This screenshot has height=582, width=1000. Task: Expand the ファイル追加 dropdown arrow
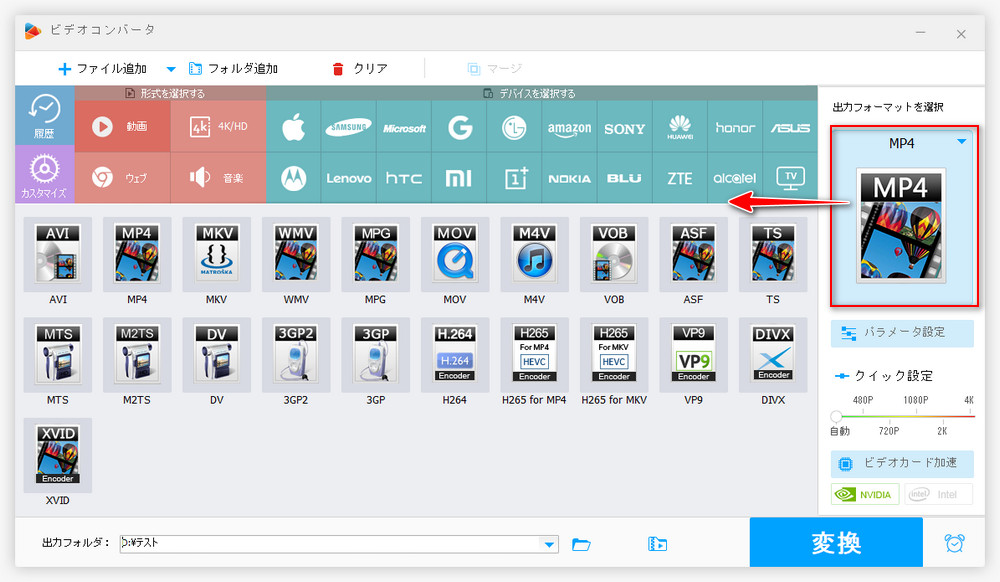pyautogui.click(x=170, y=69)
